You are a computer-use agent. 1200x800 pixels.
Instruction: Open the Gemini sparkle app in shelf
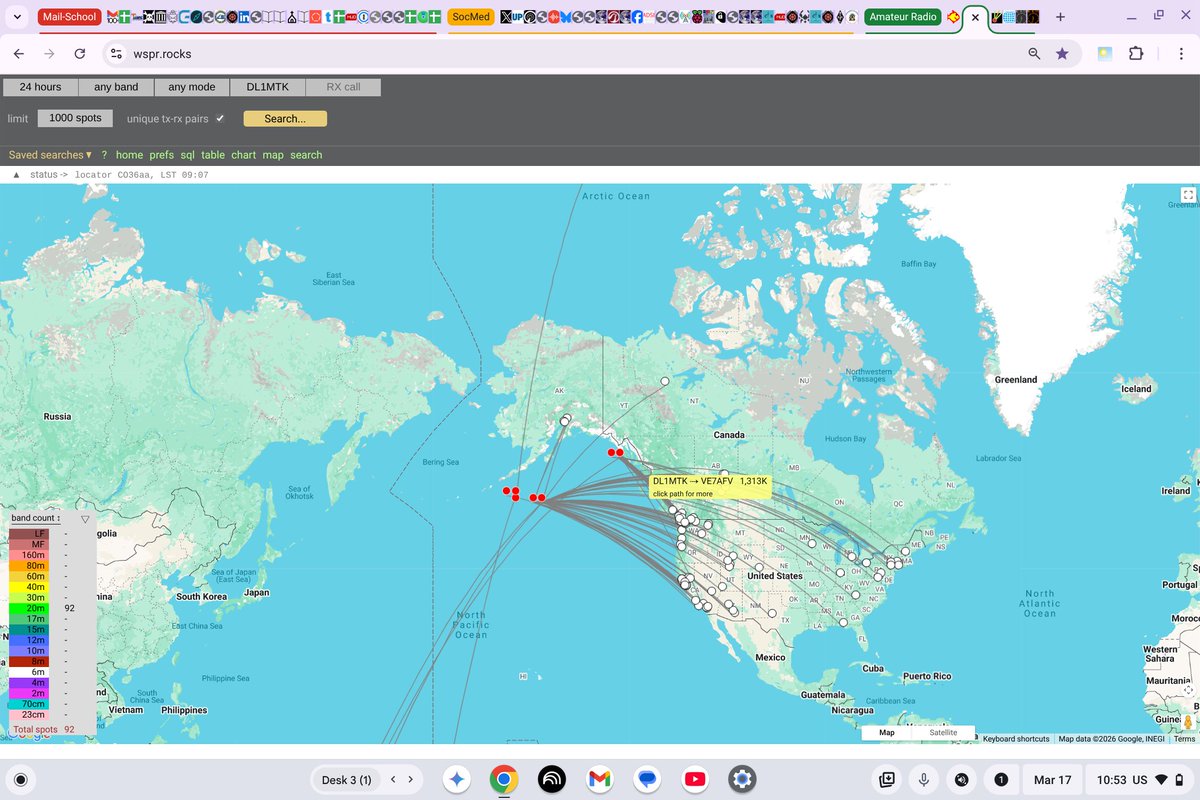(x=456, y=779)
